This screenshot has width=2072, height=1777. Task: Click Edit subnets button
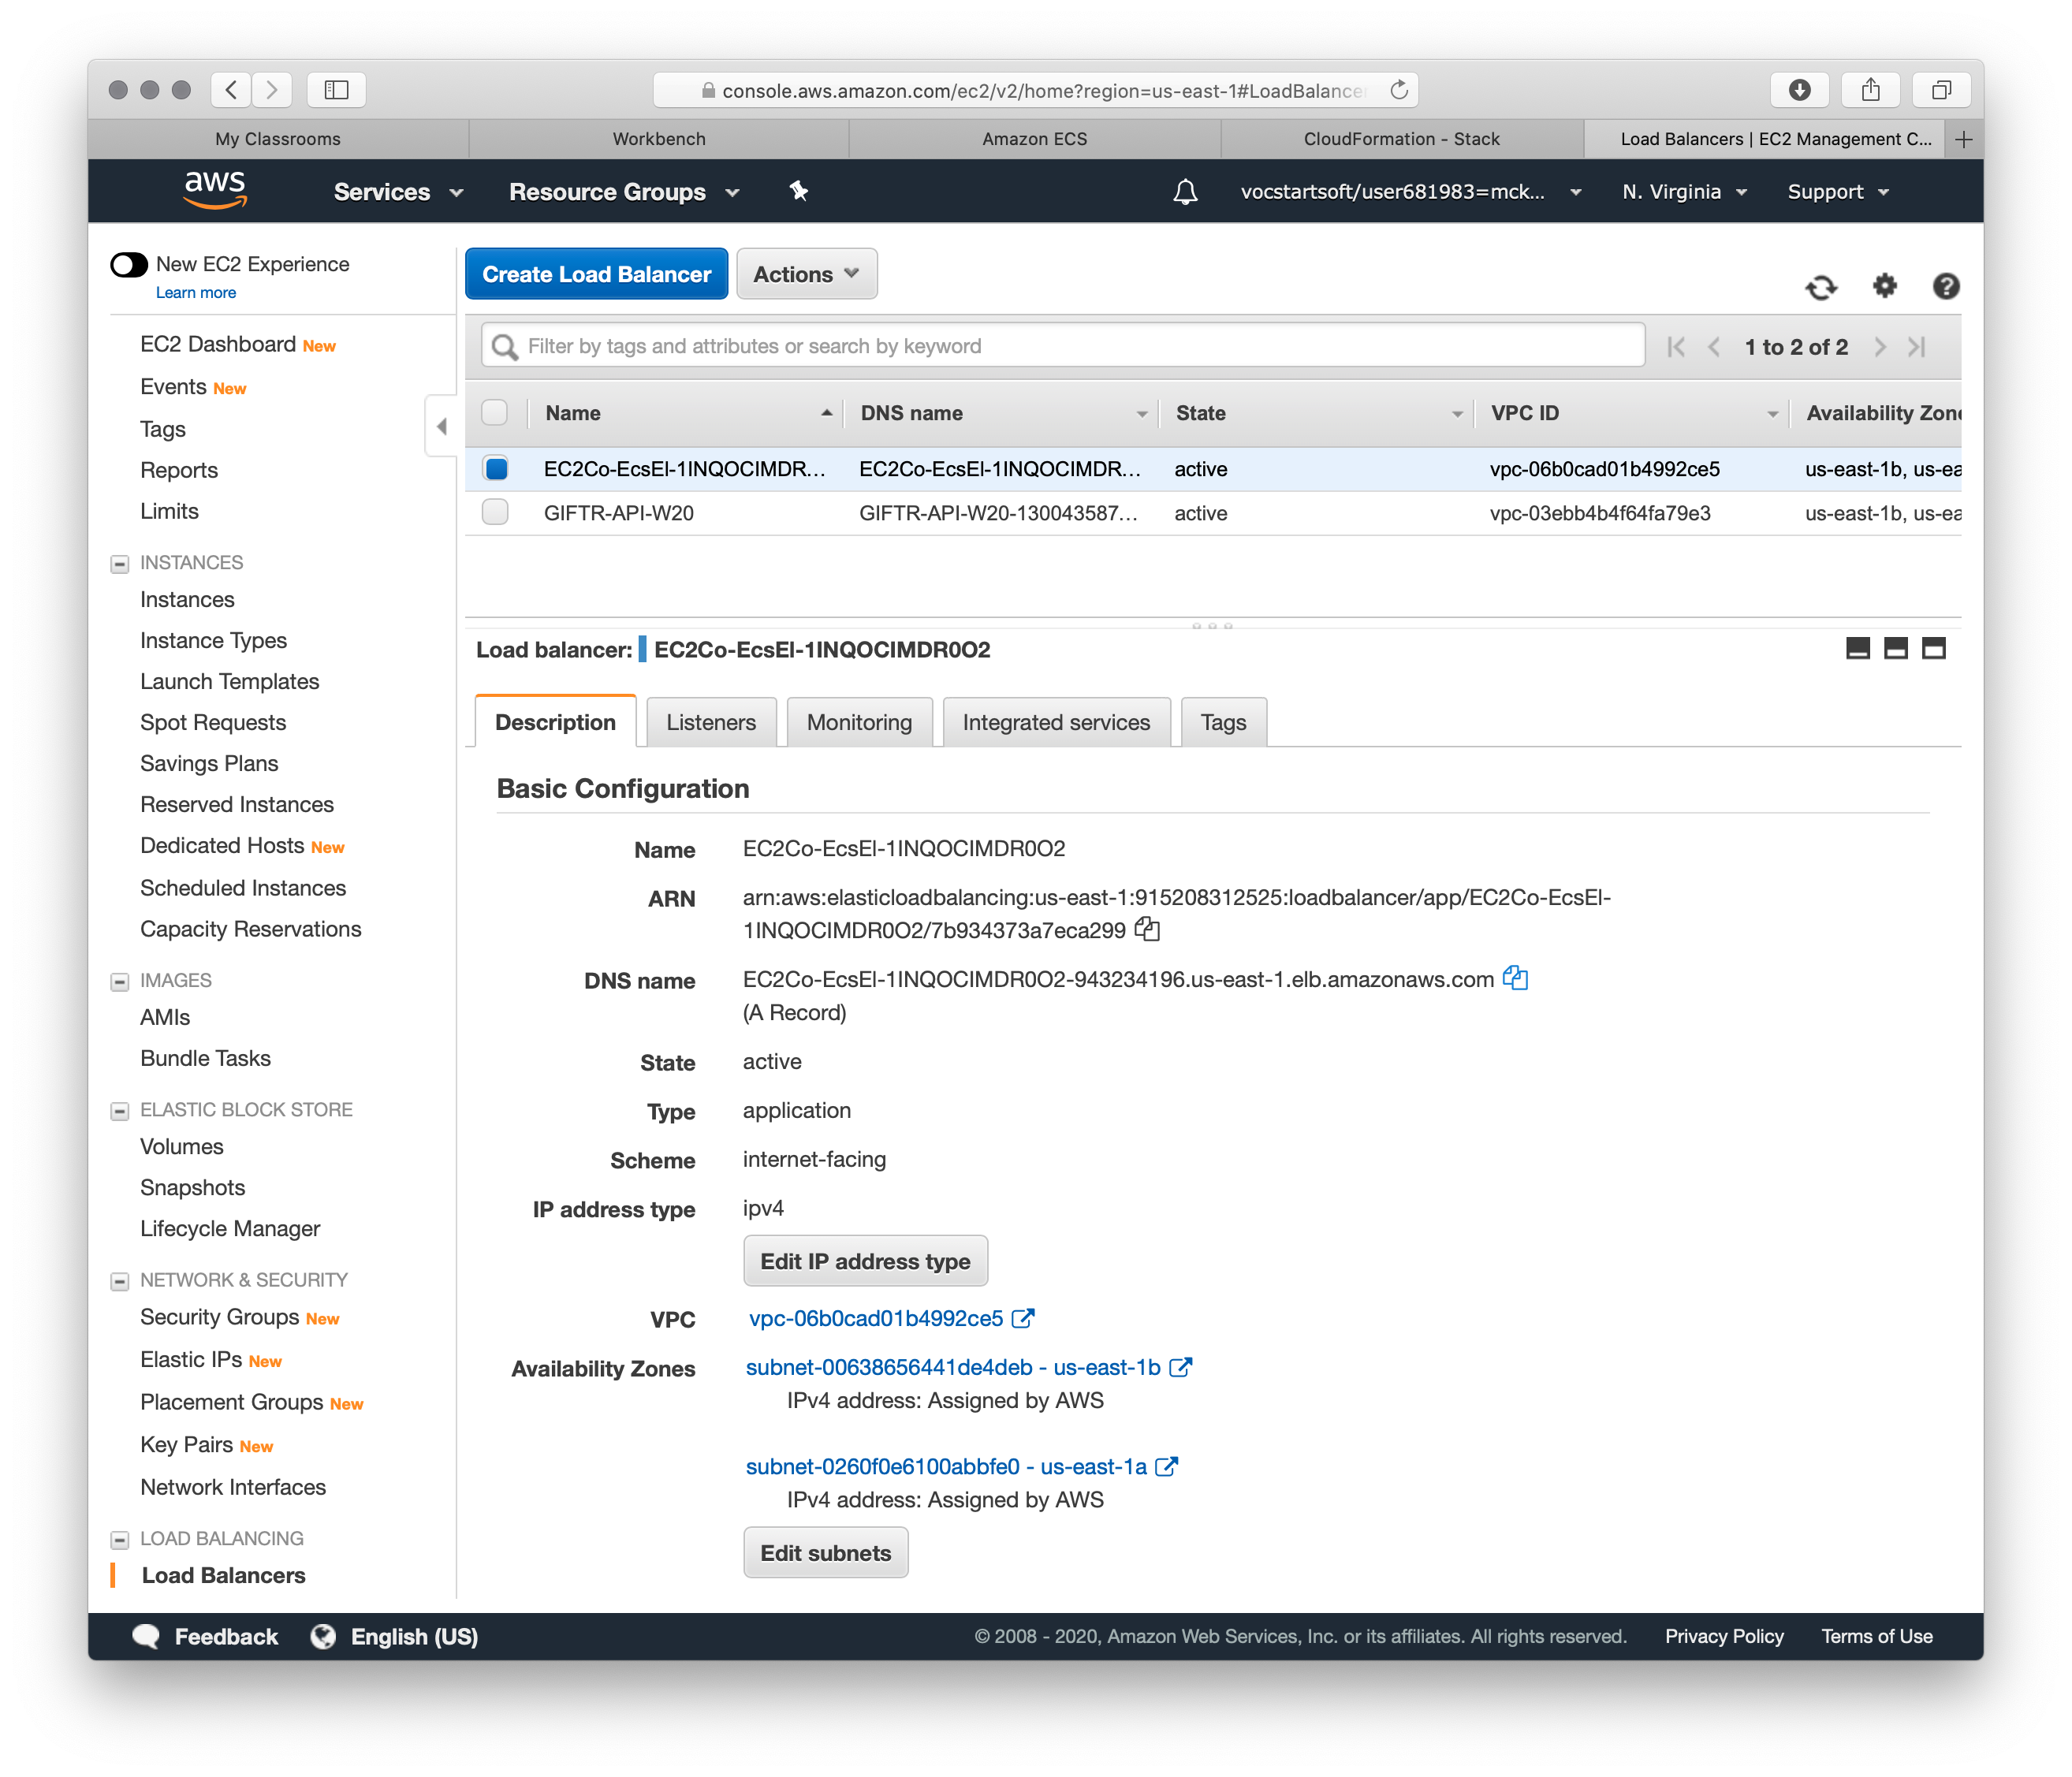[825, 1553]
